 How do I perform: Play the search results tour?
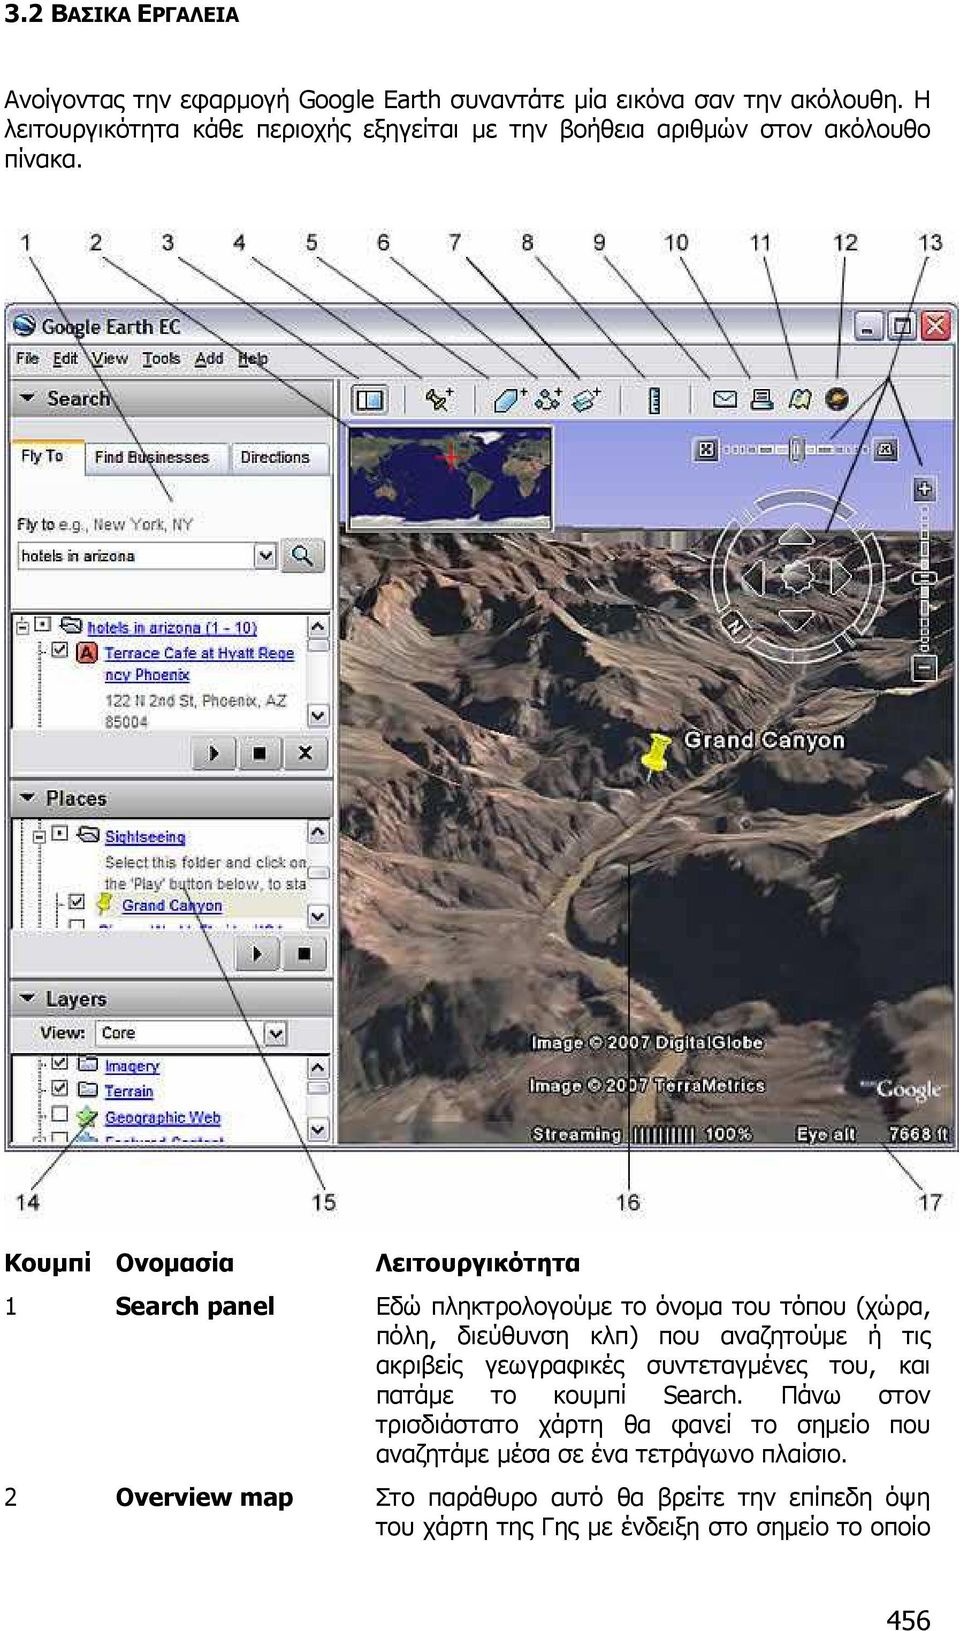click(213, 753)
